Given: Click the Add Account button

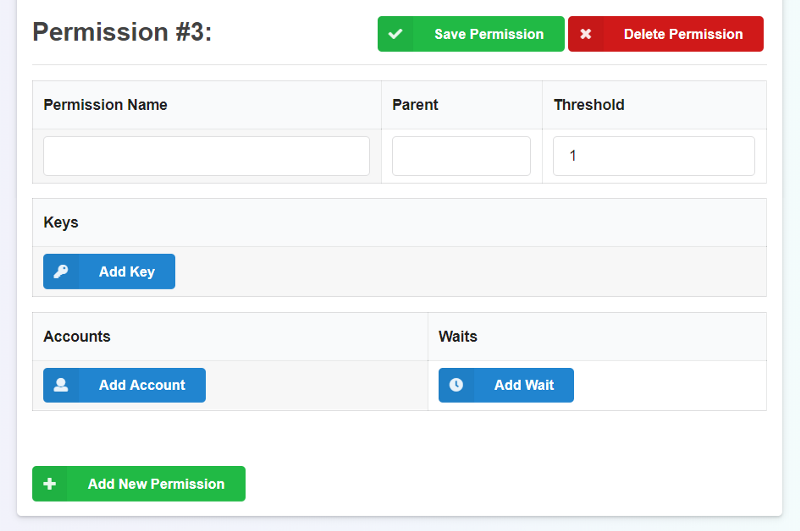Looking at the screenshot, I should [124, 385].
